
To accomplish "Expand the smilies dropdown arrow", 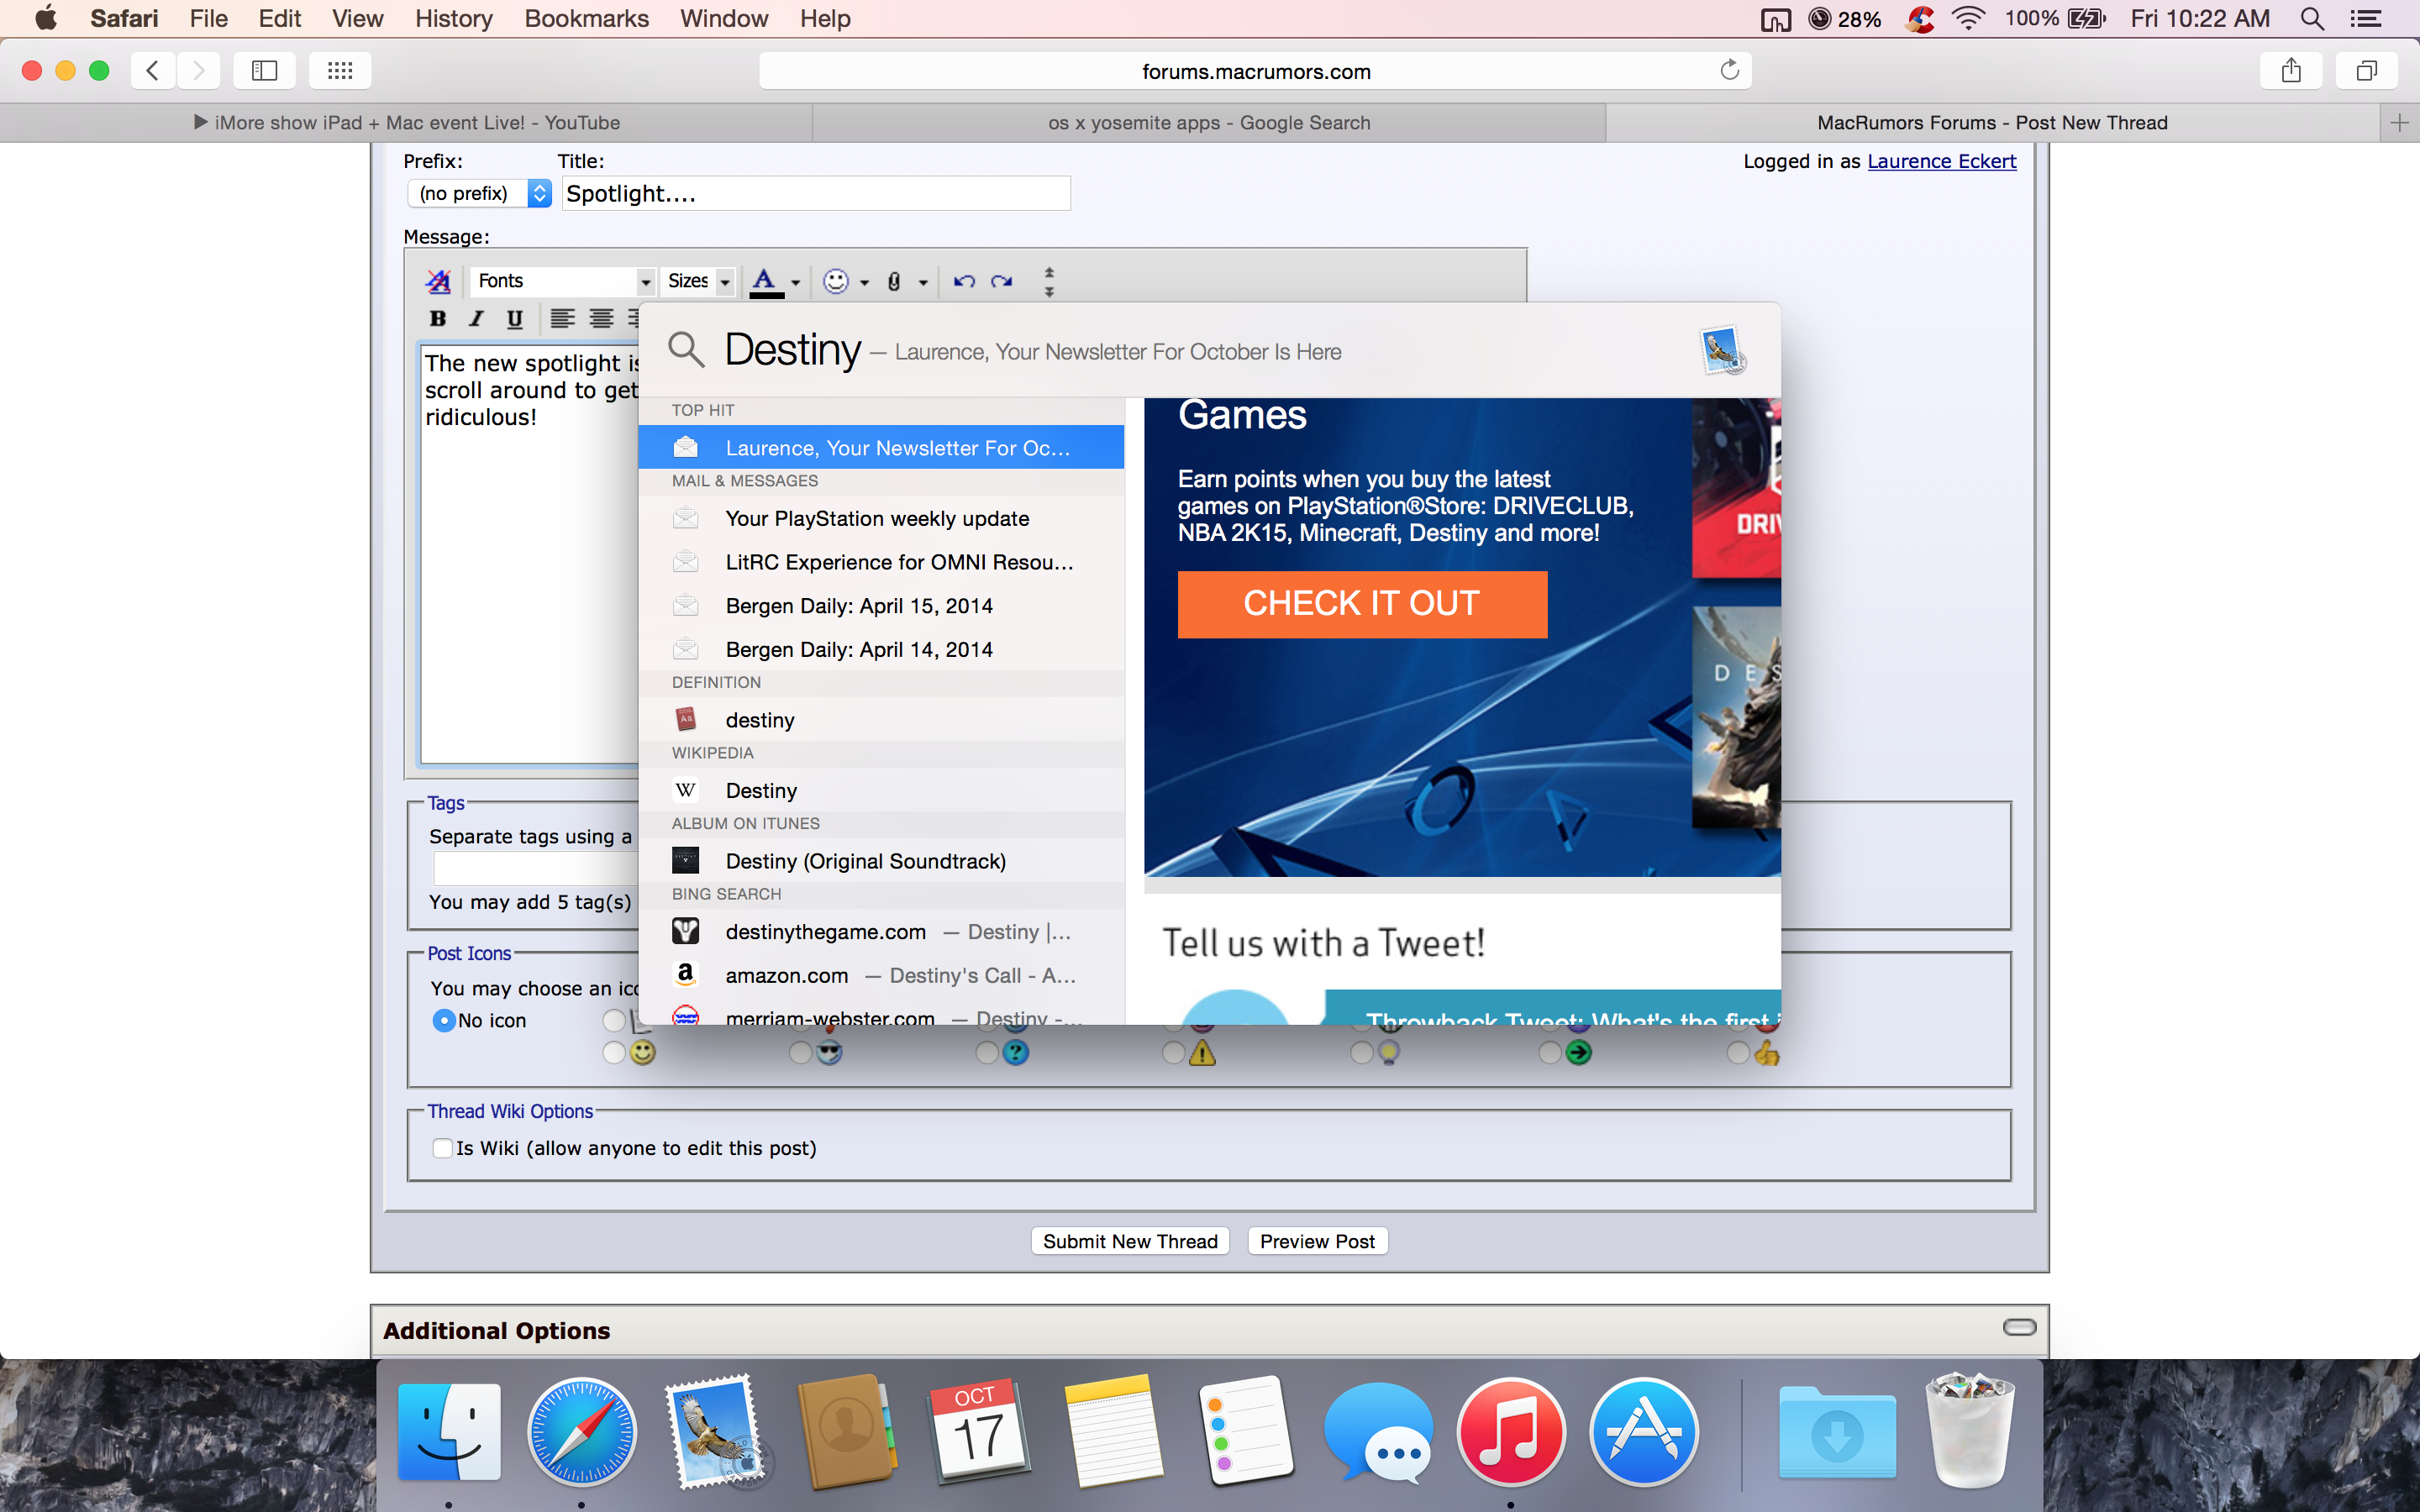I will point(864,282).
